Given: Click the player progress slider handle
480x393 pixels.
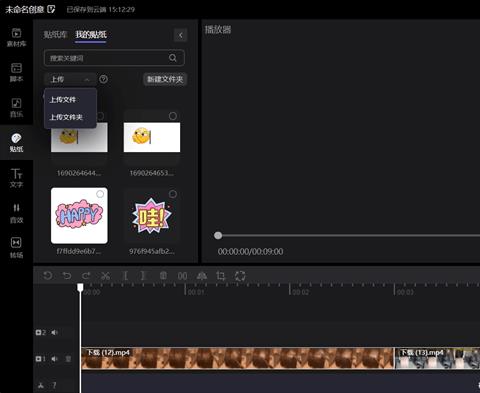Looking at the screenshot, I should 218,235.
